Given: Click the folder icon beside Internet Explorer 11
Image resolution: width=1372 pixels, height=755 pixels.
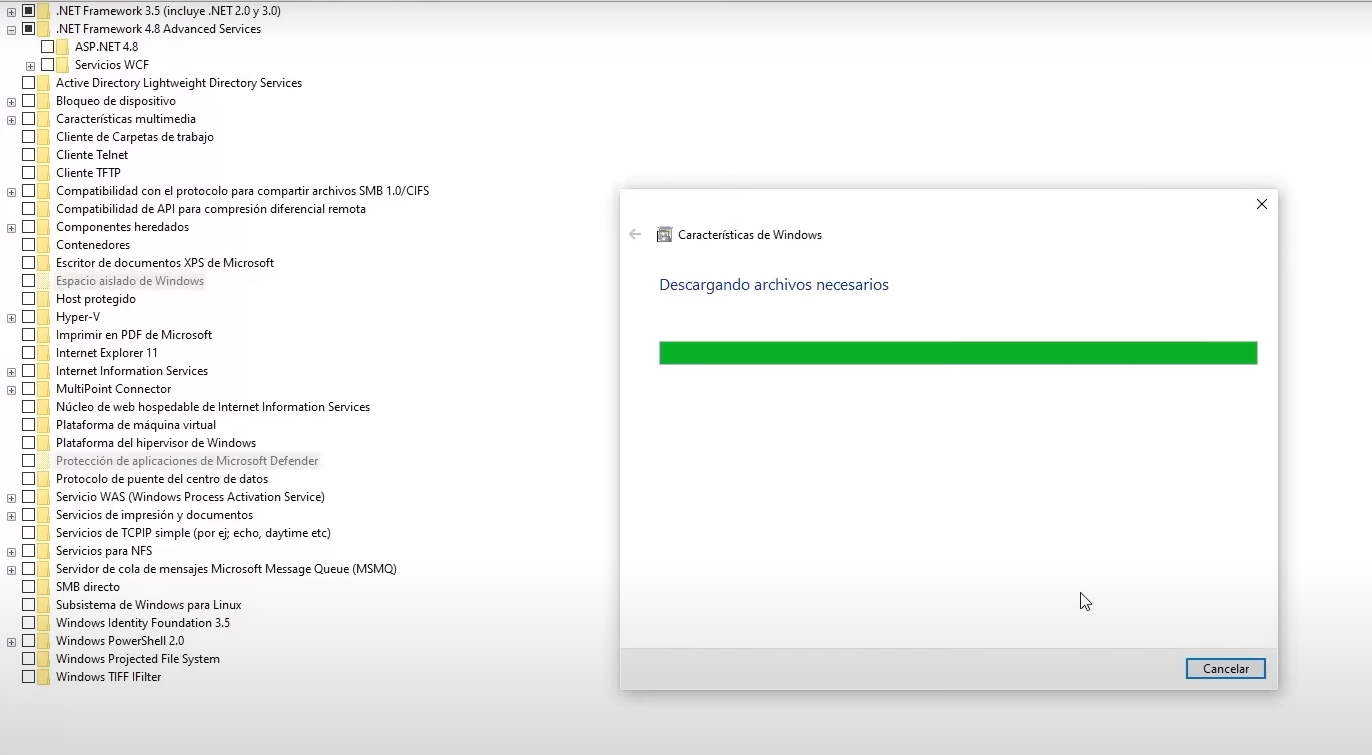Looking at the screenshot, I should [43, 353].
